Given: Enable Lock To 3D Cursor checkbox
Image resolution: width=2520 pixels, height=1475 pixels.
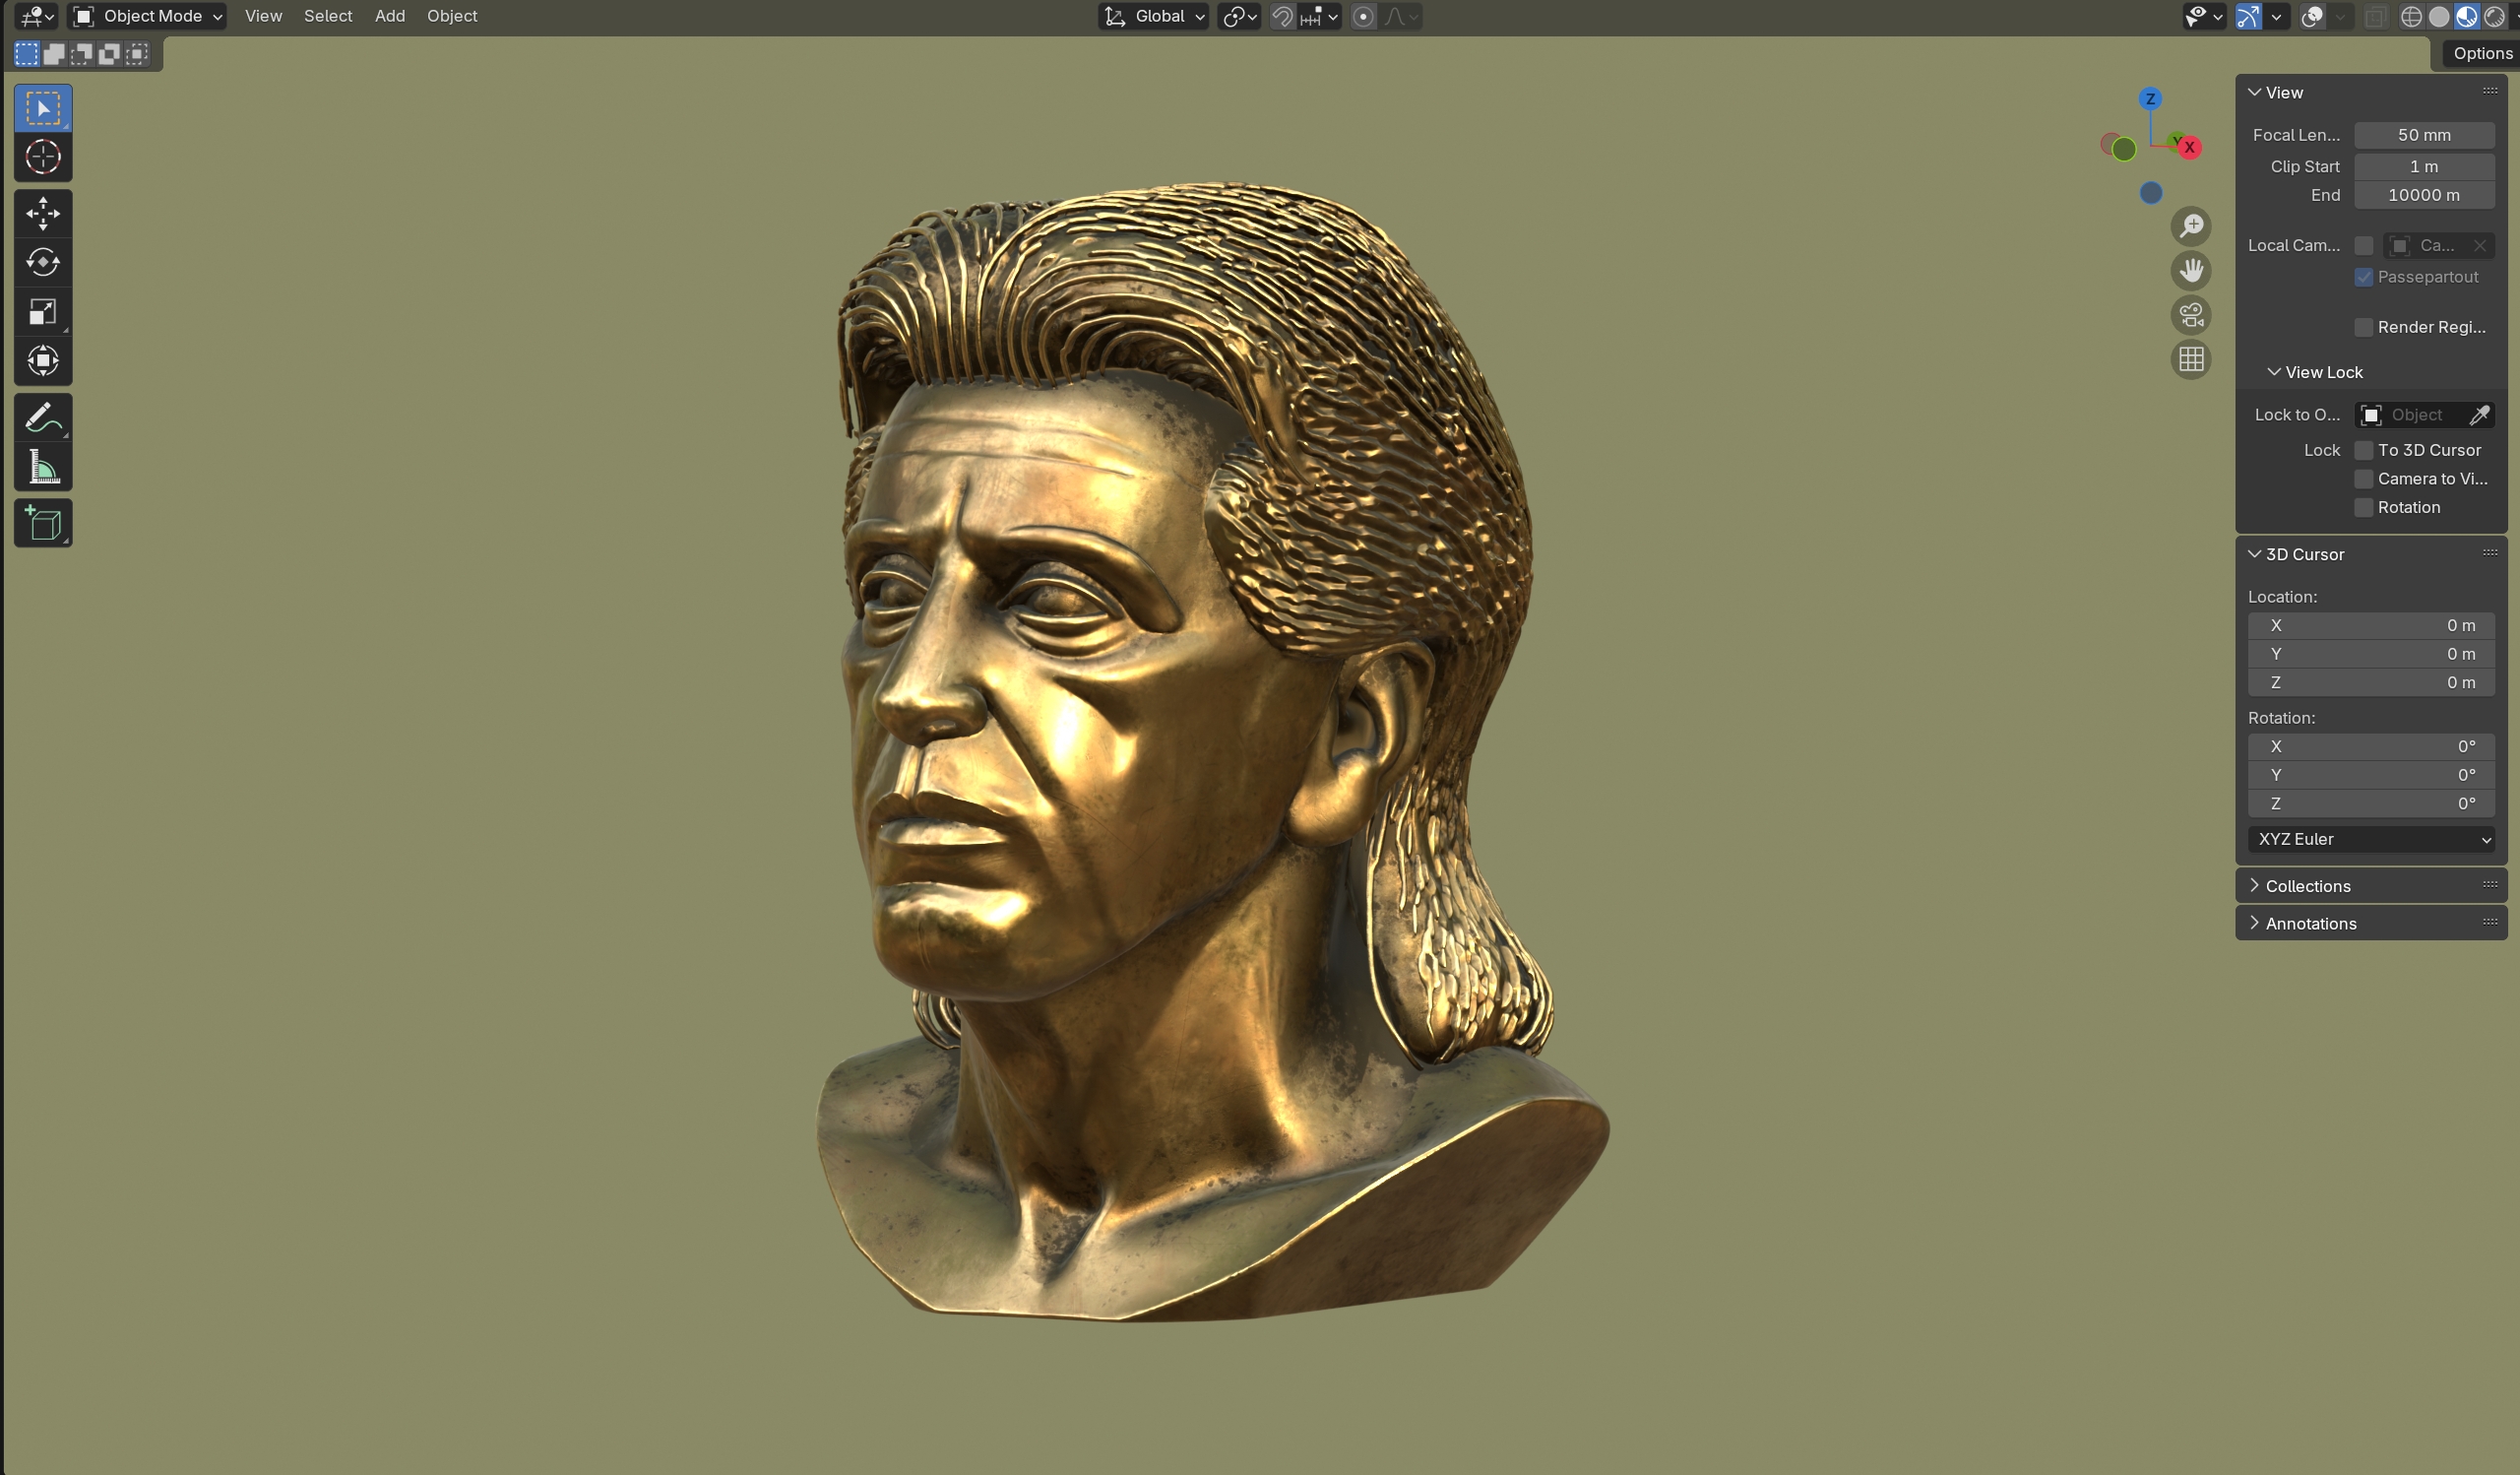Looking at the screenshot, I should [x=2364, y=450].
